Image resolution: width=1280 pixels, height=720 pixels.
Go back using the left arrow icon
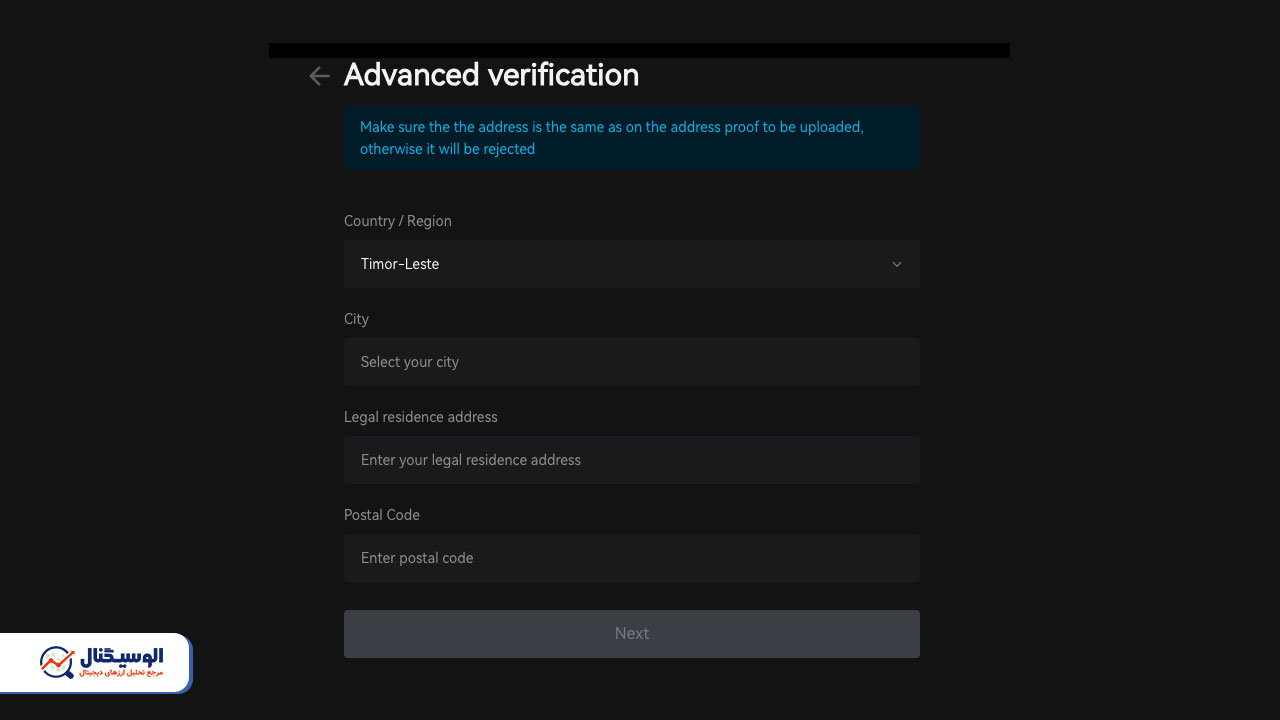(x=319, y=76)
